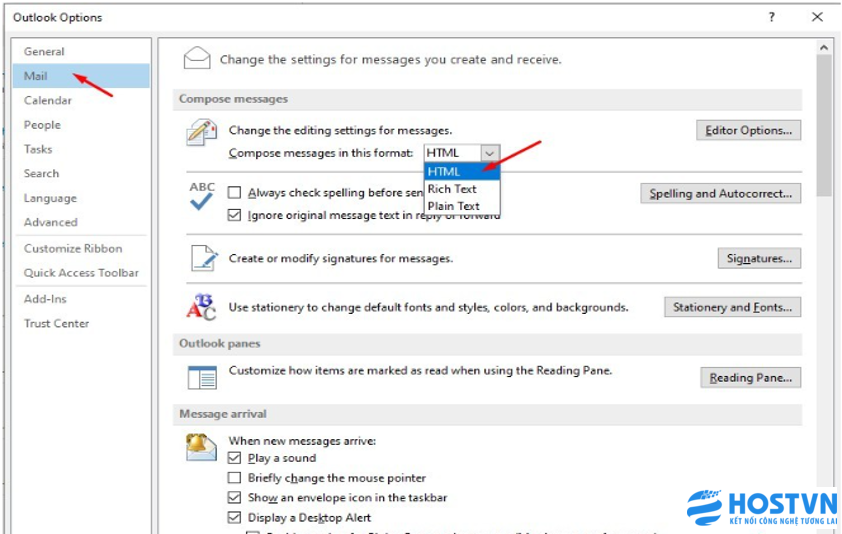Enable Briefly change the mouse pointer
Image resolution: width=842 pixels, height=534 pixels.
point(234,478)
